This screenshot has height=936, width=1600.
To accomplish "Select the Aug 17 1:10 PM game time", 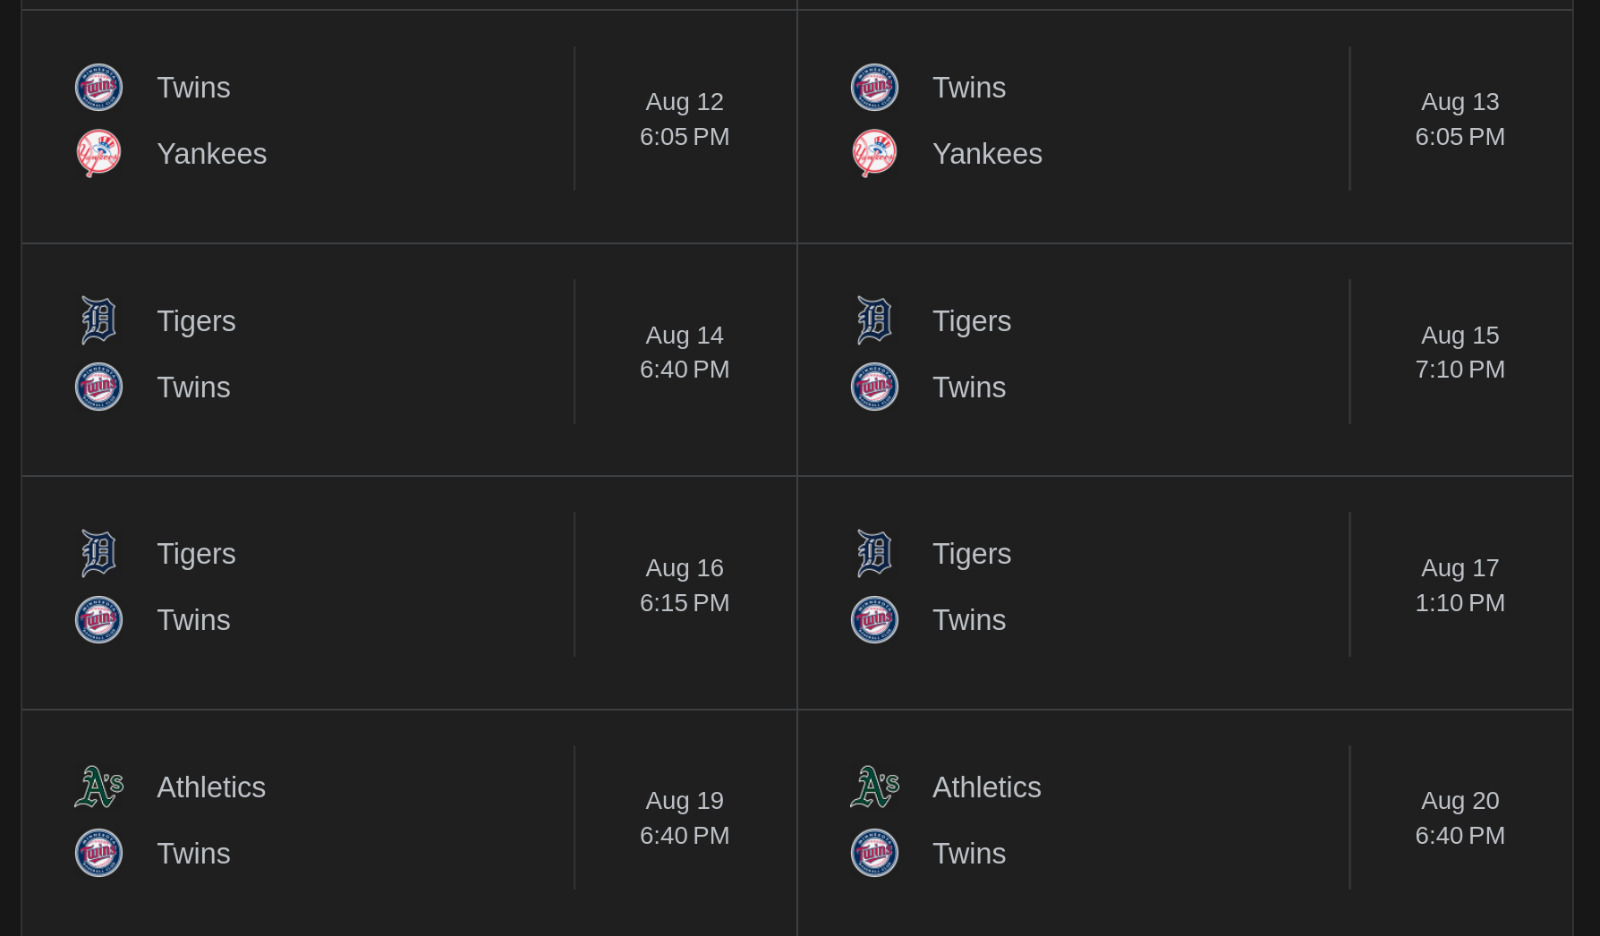I will pyautogui.click(x=1460, y=585).
